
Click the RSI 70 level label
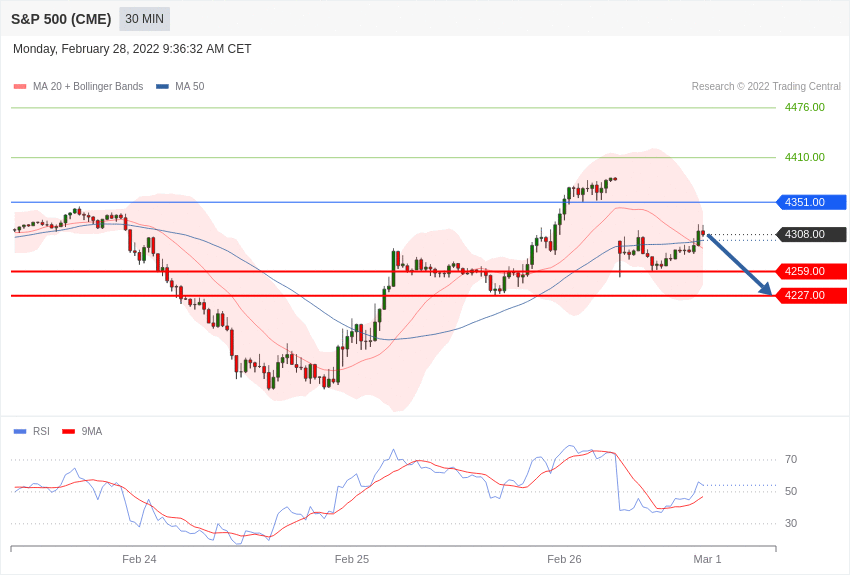790,460
